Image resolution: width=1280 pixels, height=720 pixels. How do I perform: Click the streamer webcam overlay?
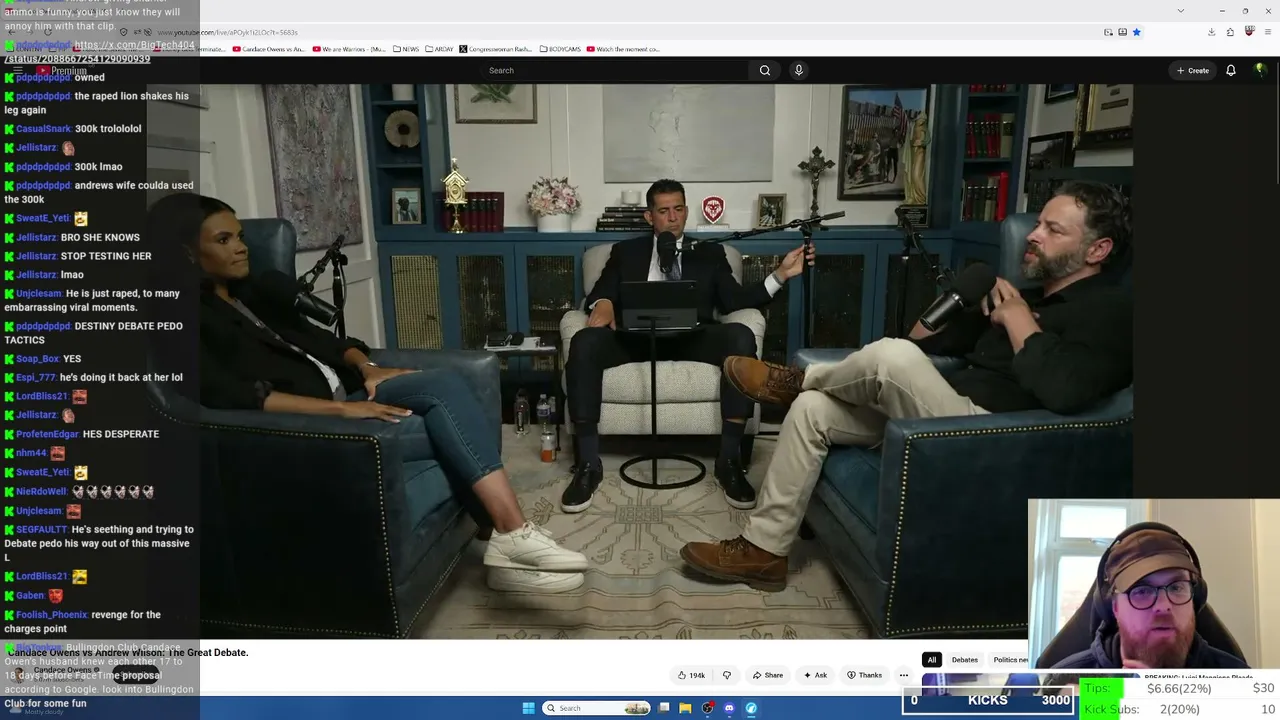(x=1154, y=584)
